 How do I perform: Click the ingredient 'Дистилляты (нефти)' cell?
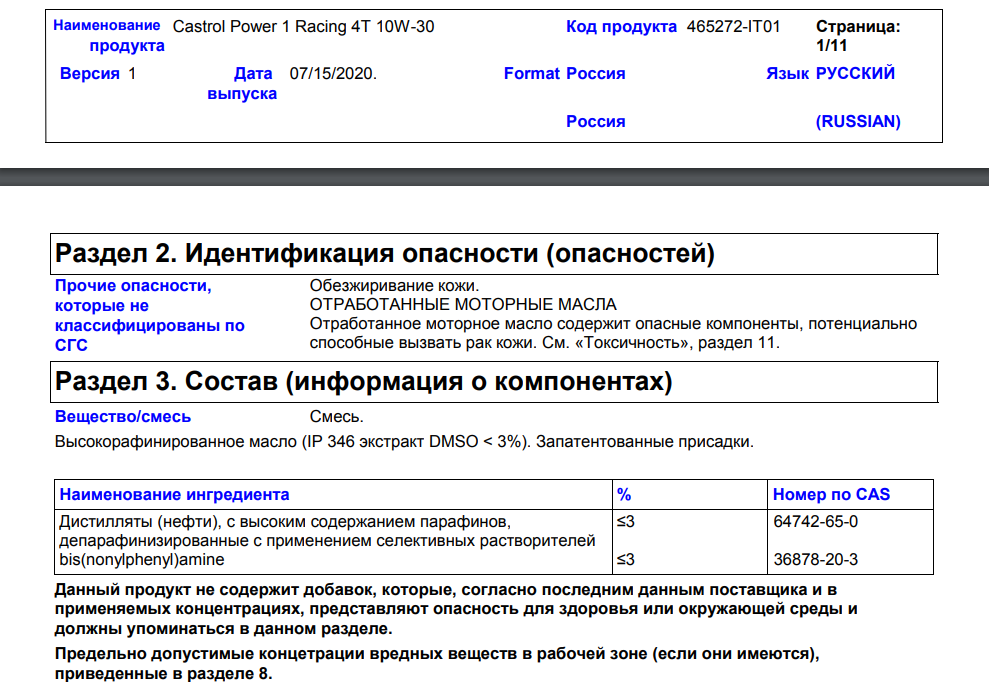(x=327, y=531)
